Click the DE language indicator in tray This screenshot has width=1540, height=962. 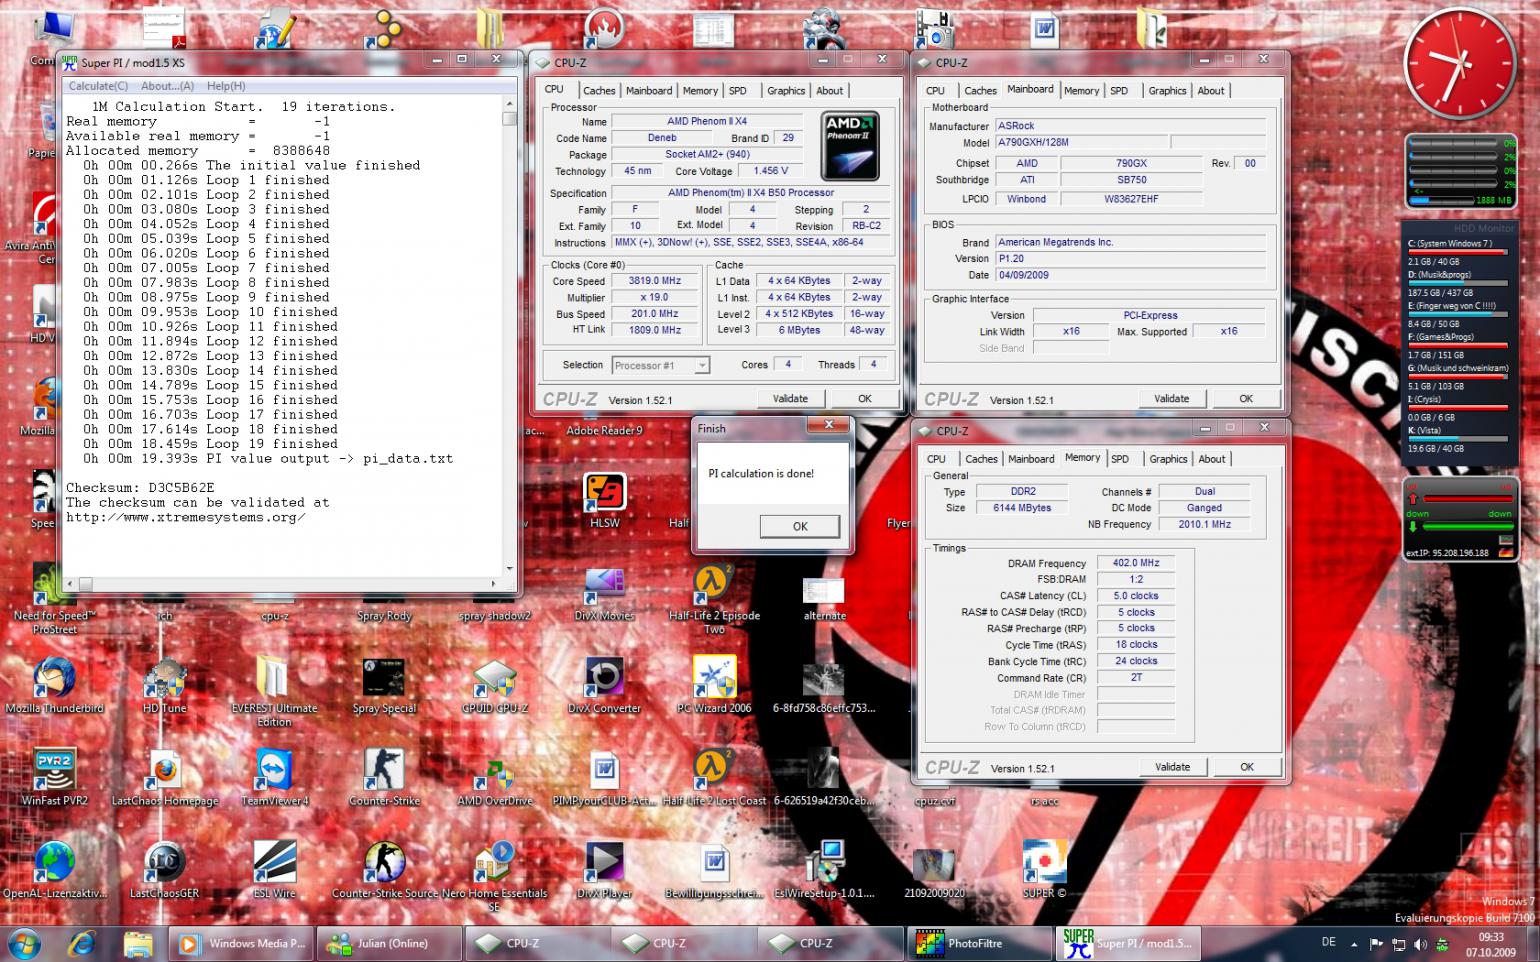click(1329, 942)
